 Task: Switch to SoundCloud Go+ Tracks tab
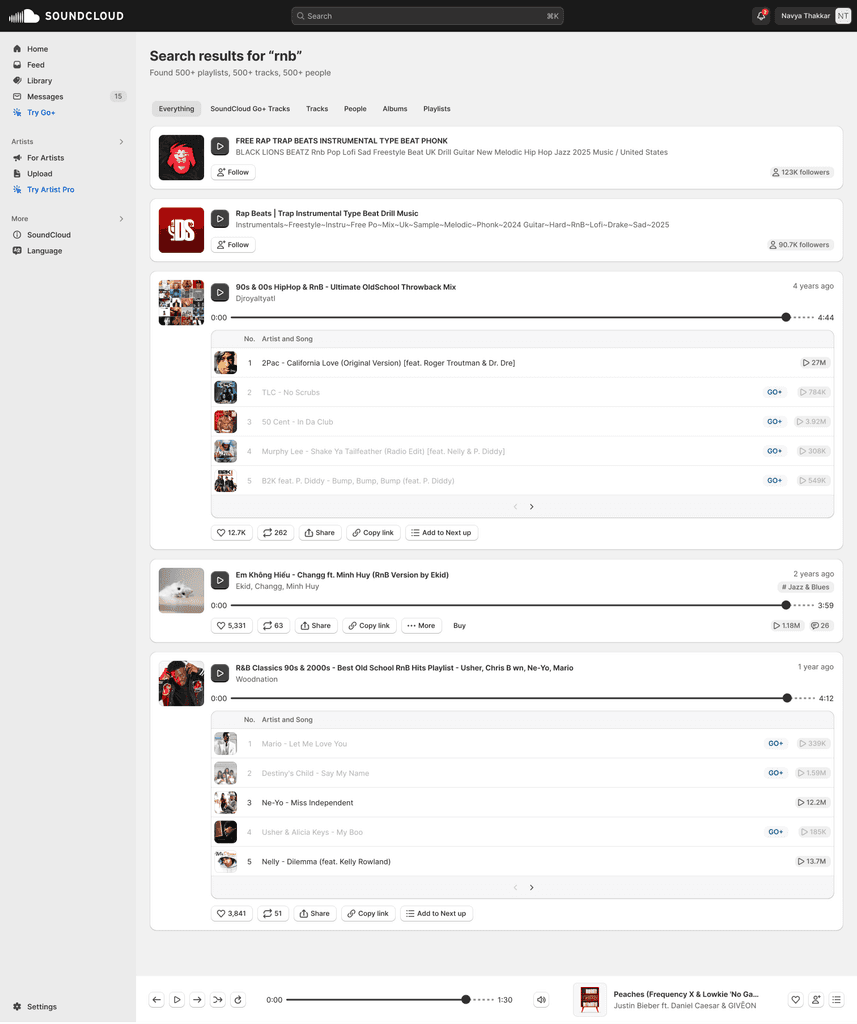click(250, 109)
